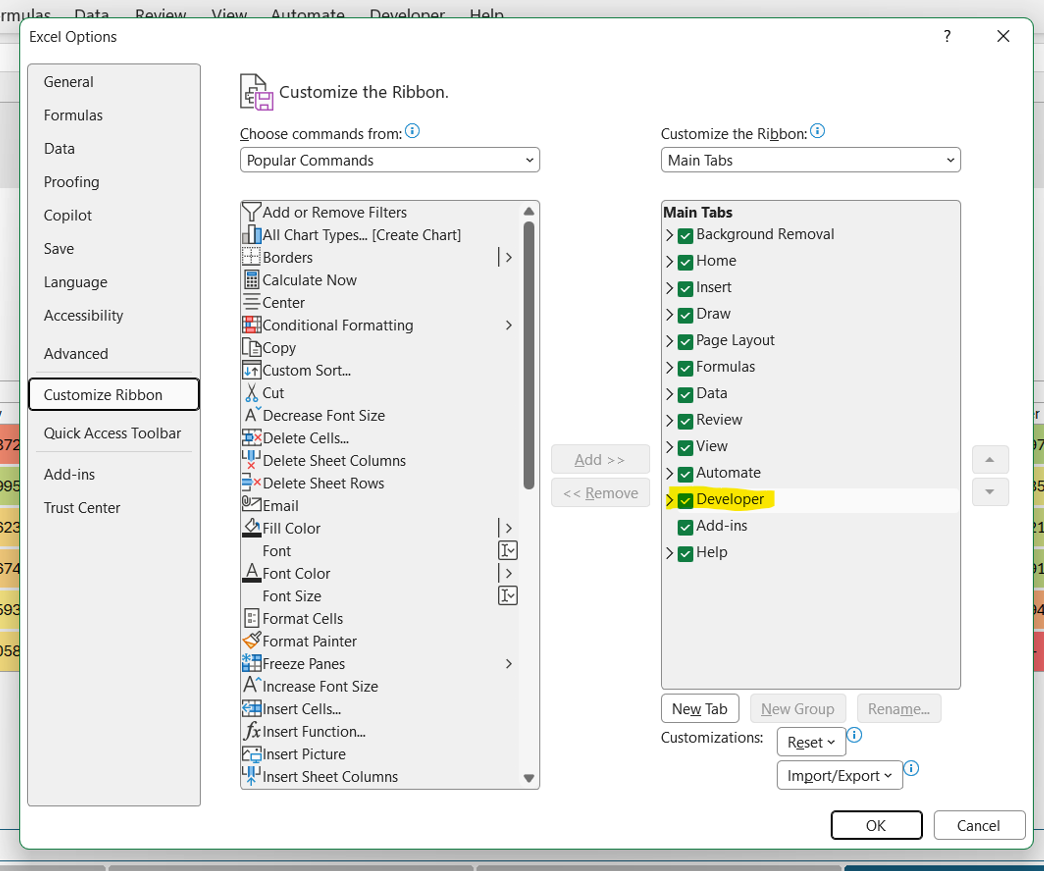Toggle the Automate tab checkbox

point(685,473)
